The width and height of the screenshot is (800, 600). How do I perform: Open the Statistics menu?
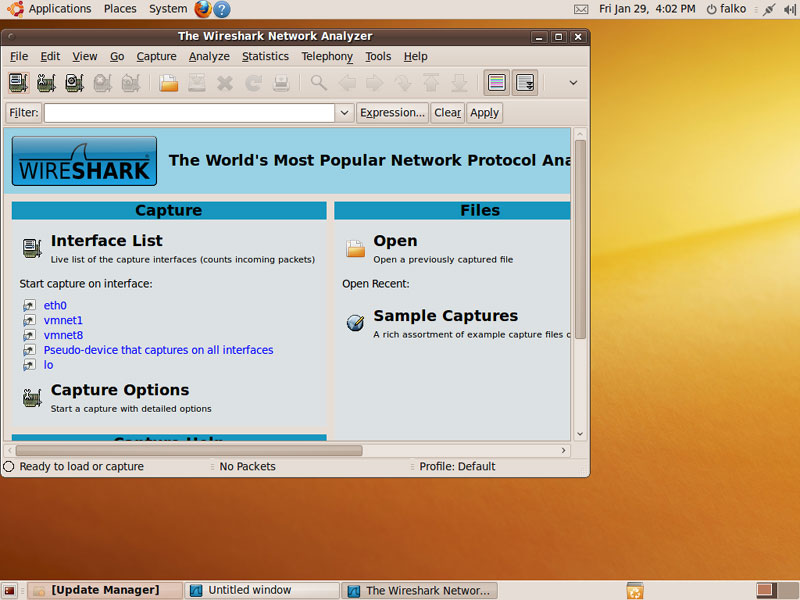265,57
